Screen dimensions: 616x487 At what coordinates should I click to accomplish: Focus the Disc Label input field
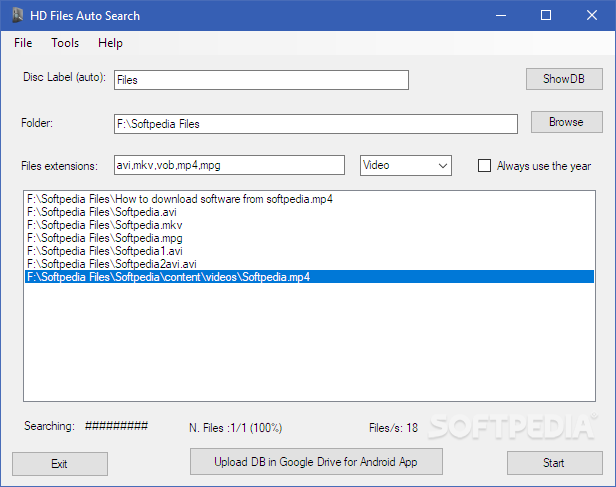click(261, 80)
